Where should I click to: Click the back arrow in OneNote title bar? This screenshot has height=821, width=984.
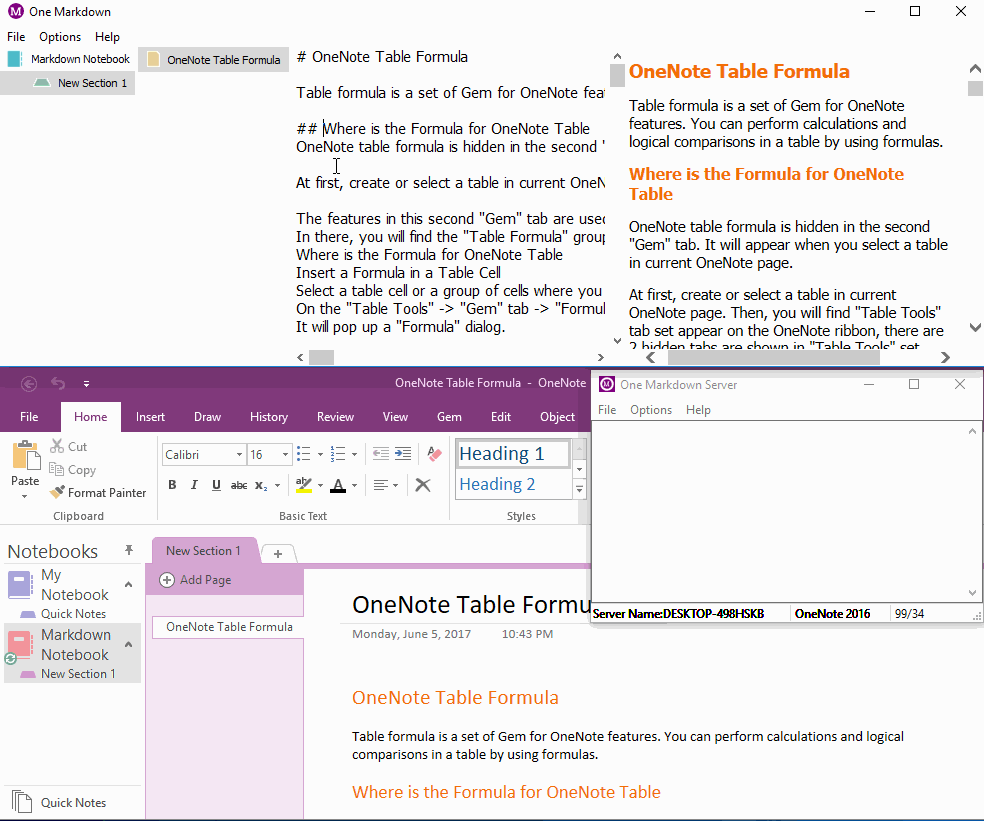pos(29,383)
